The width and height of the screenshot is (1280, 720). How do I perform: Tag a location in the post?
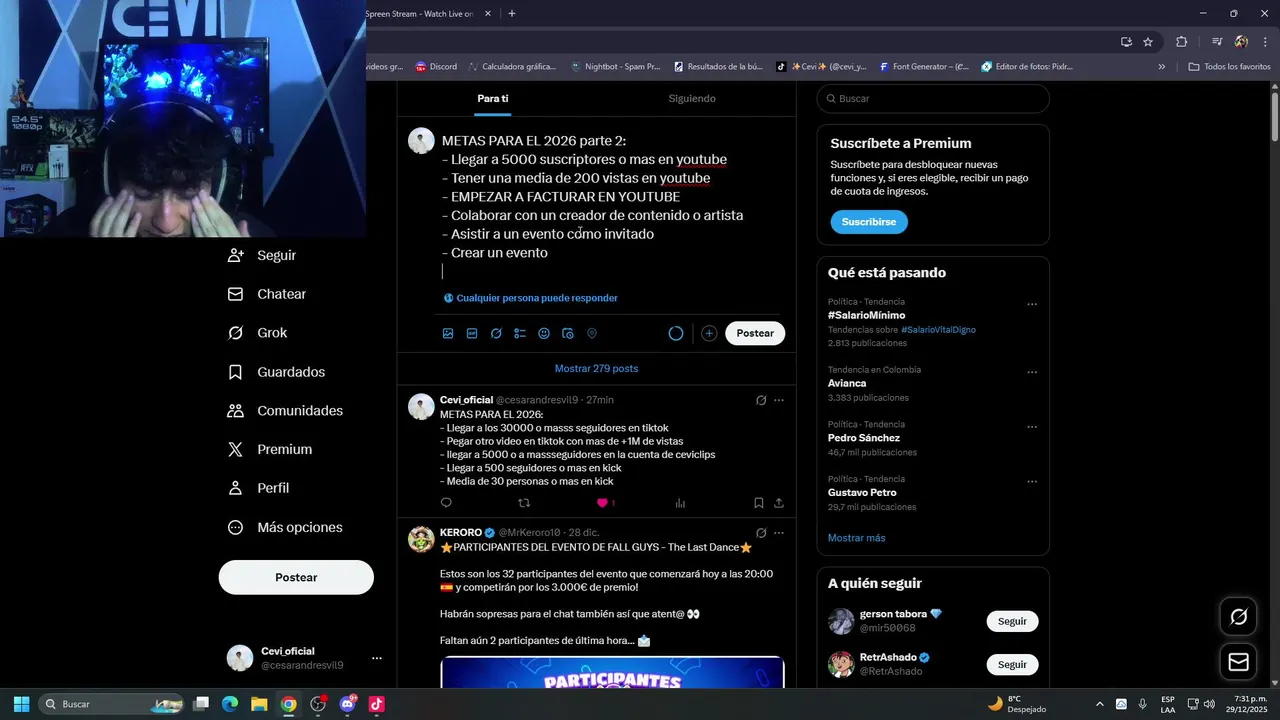pos(592,333)
